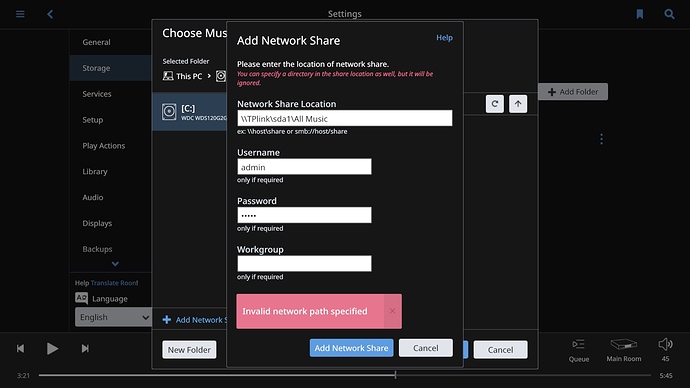Skip to the previous track

pos(20,348)
